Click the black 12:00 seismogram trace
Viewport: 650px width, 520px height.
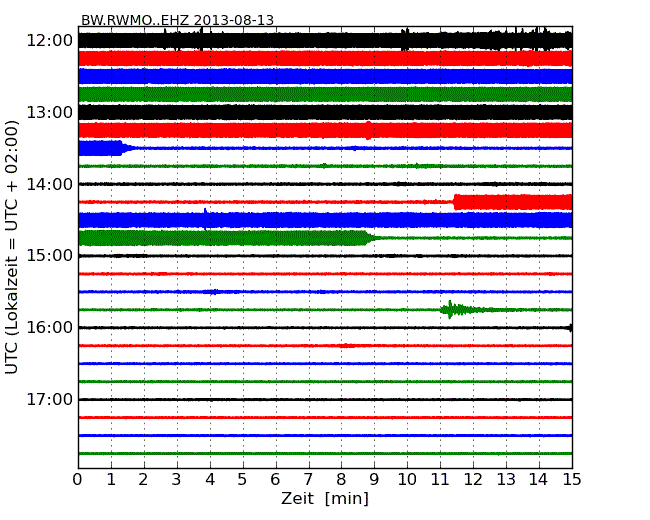tap(325, 40)
